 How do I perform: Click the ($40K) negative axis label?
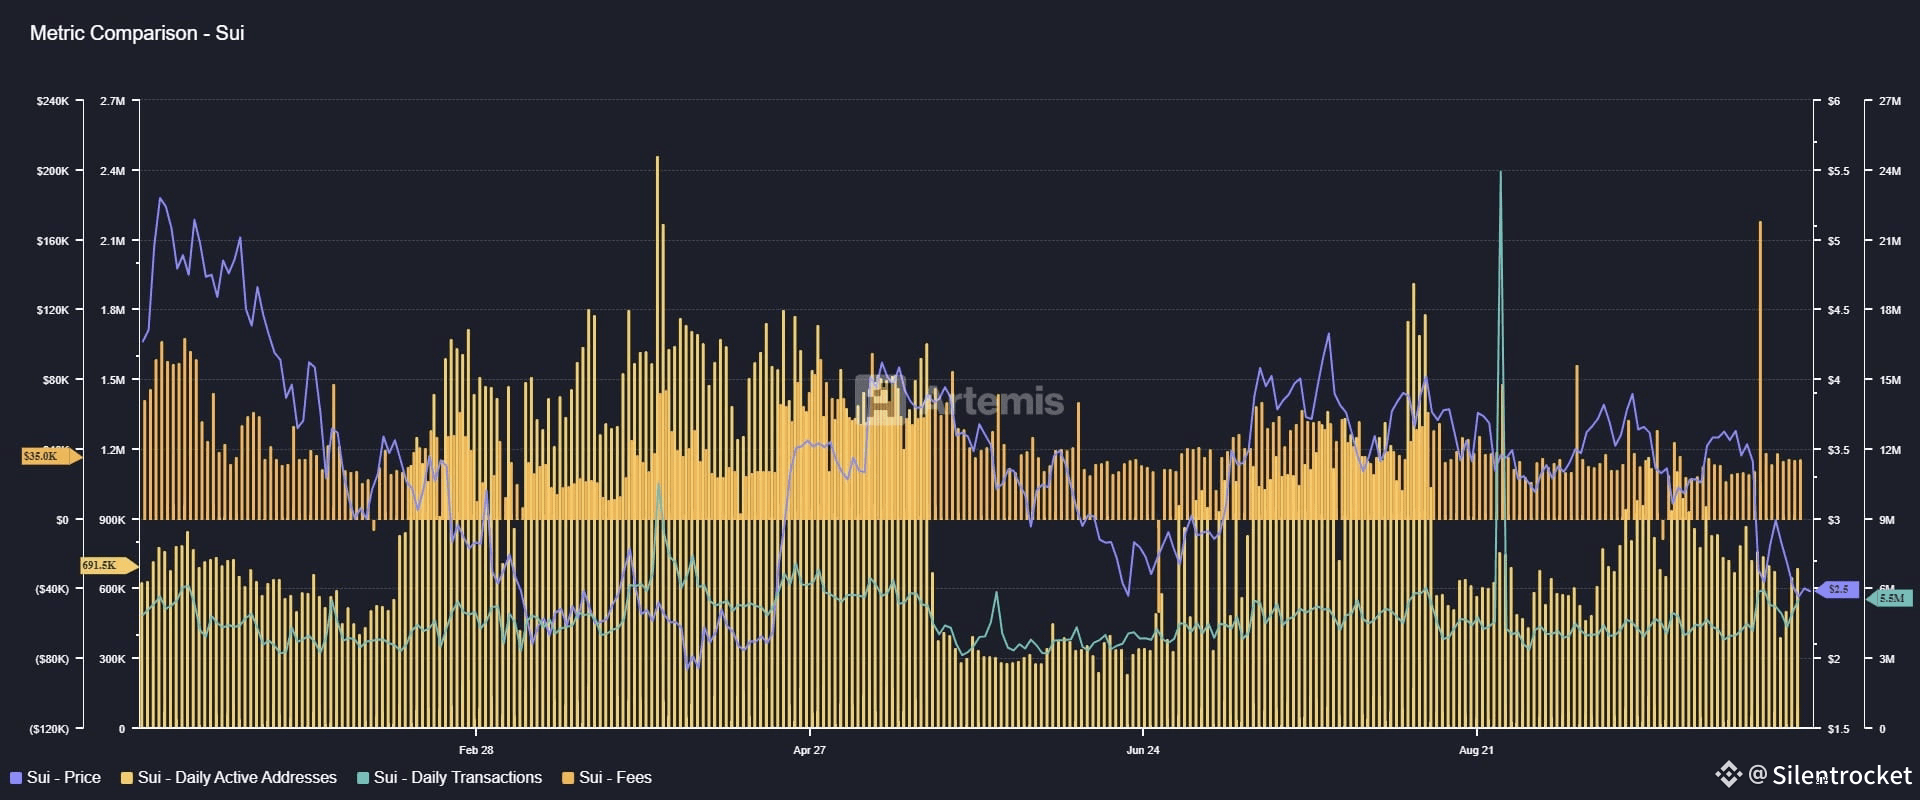(52, 589)
